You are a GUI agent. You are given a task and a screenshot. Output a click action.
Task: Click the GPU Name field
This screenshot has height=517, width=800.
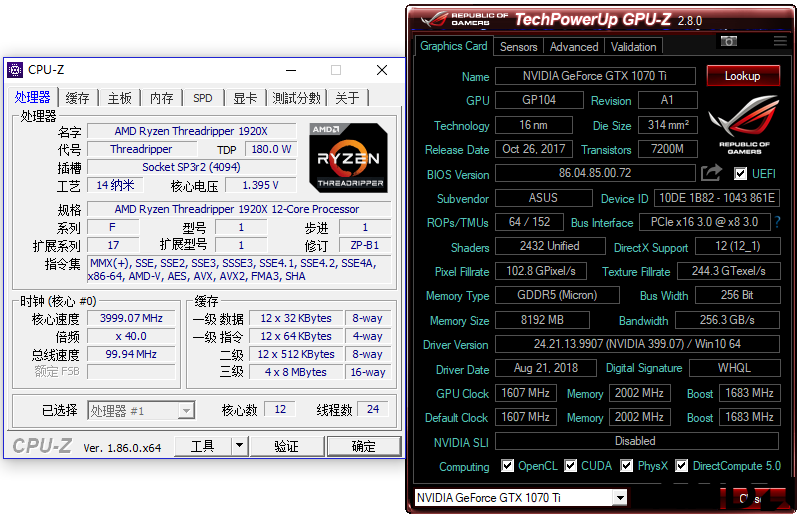[x=595, y=76]
